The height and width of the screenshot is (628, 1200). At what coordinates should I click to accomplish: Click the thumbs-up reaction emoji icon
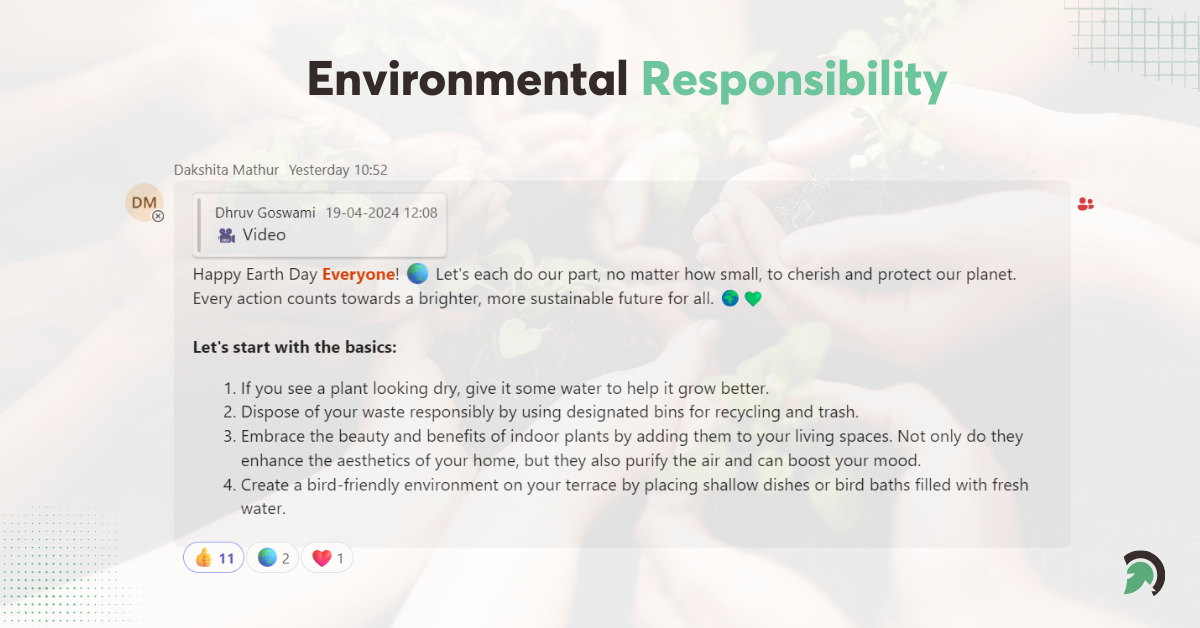(x=203, y=556)
